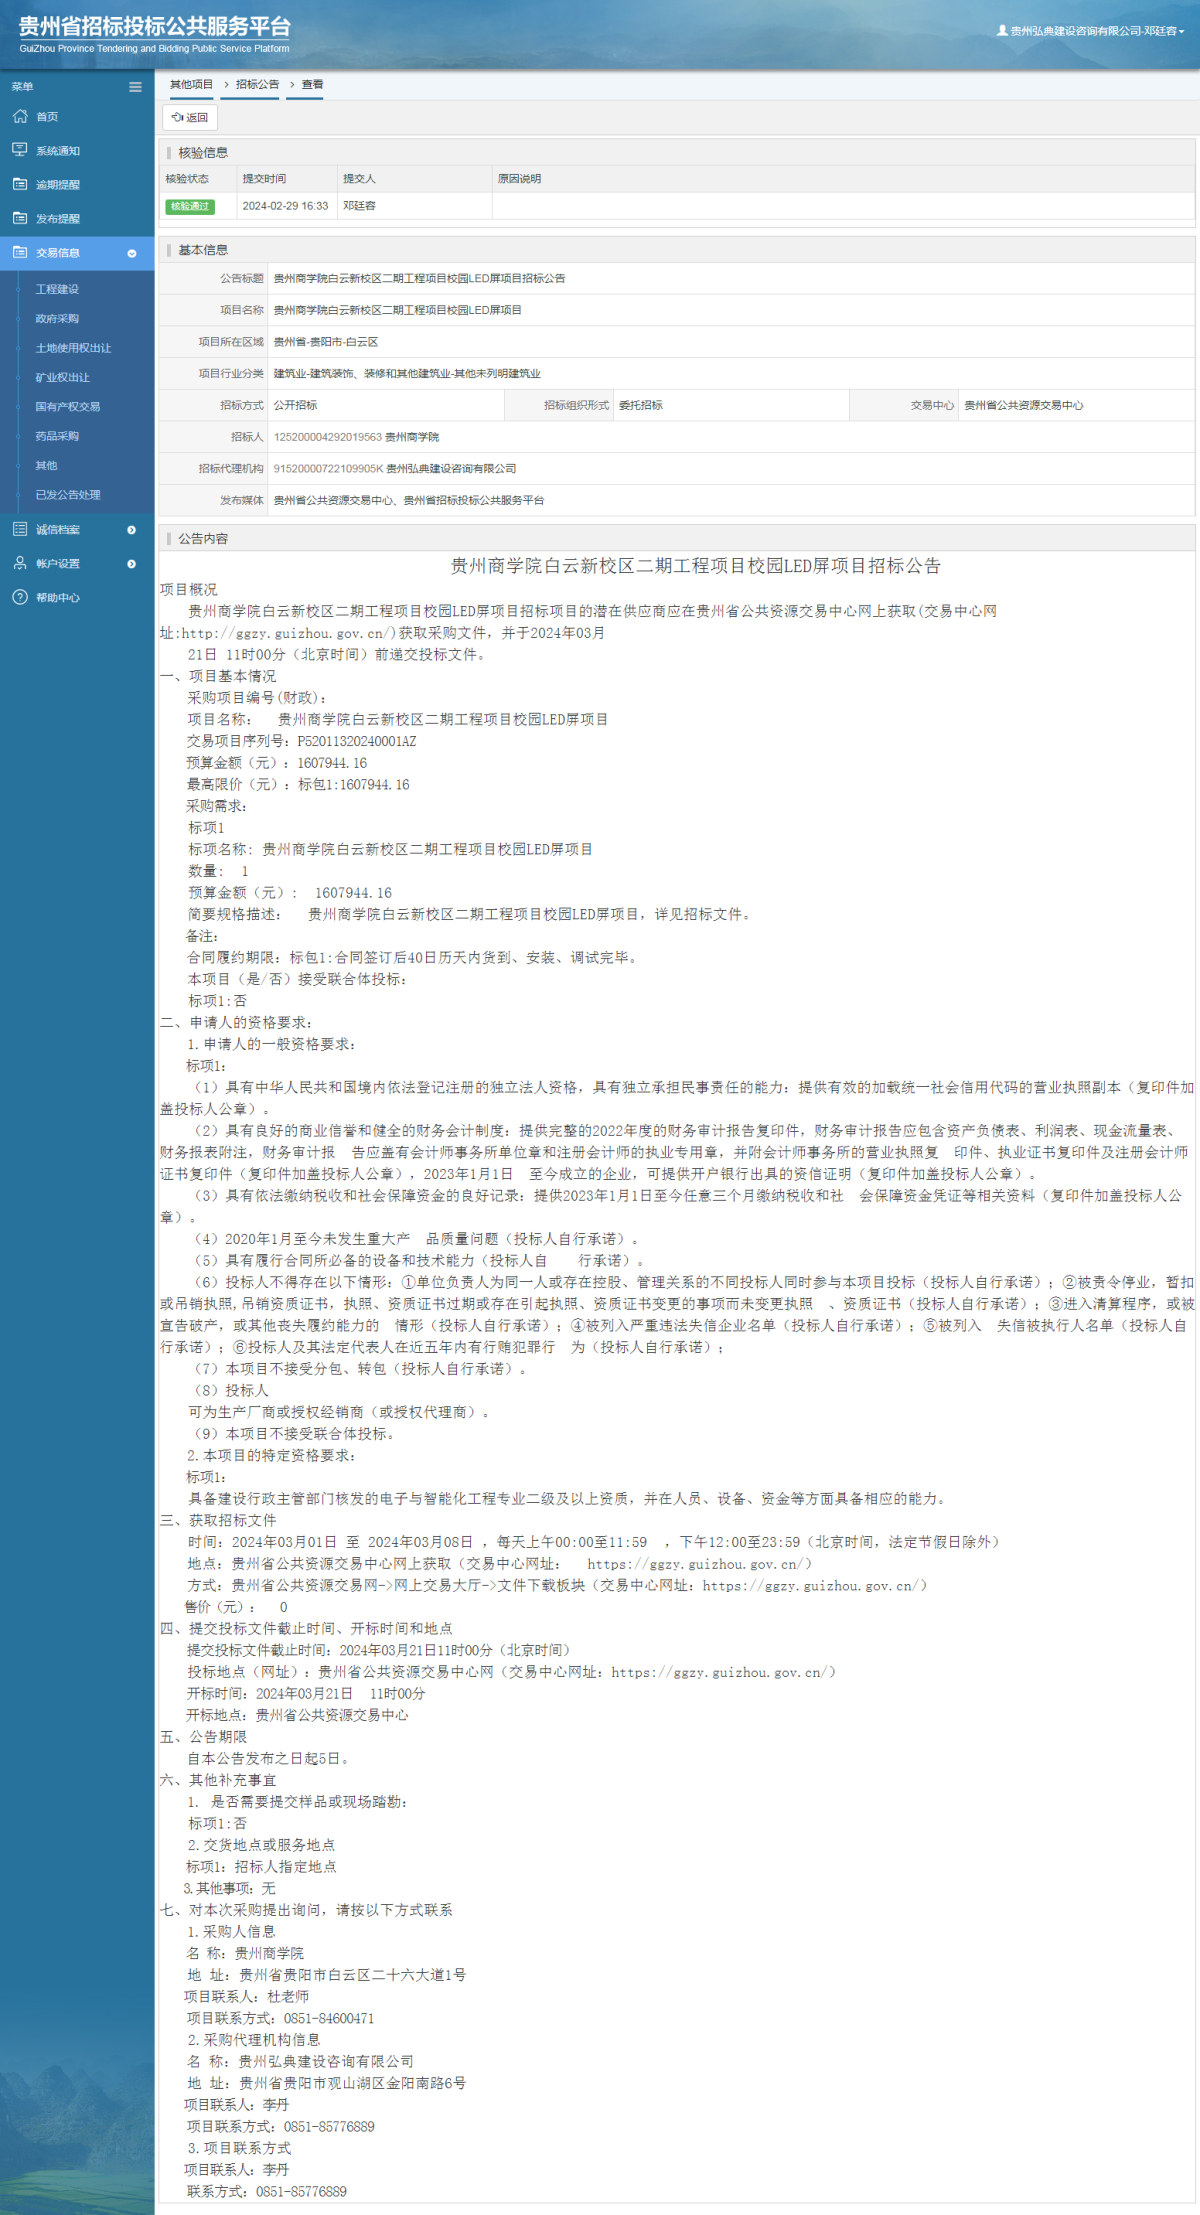Open 帮助中心 menu label
This screenshot has width=1200, height=2215.
pos(58,598)
